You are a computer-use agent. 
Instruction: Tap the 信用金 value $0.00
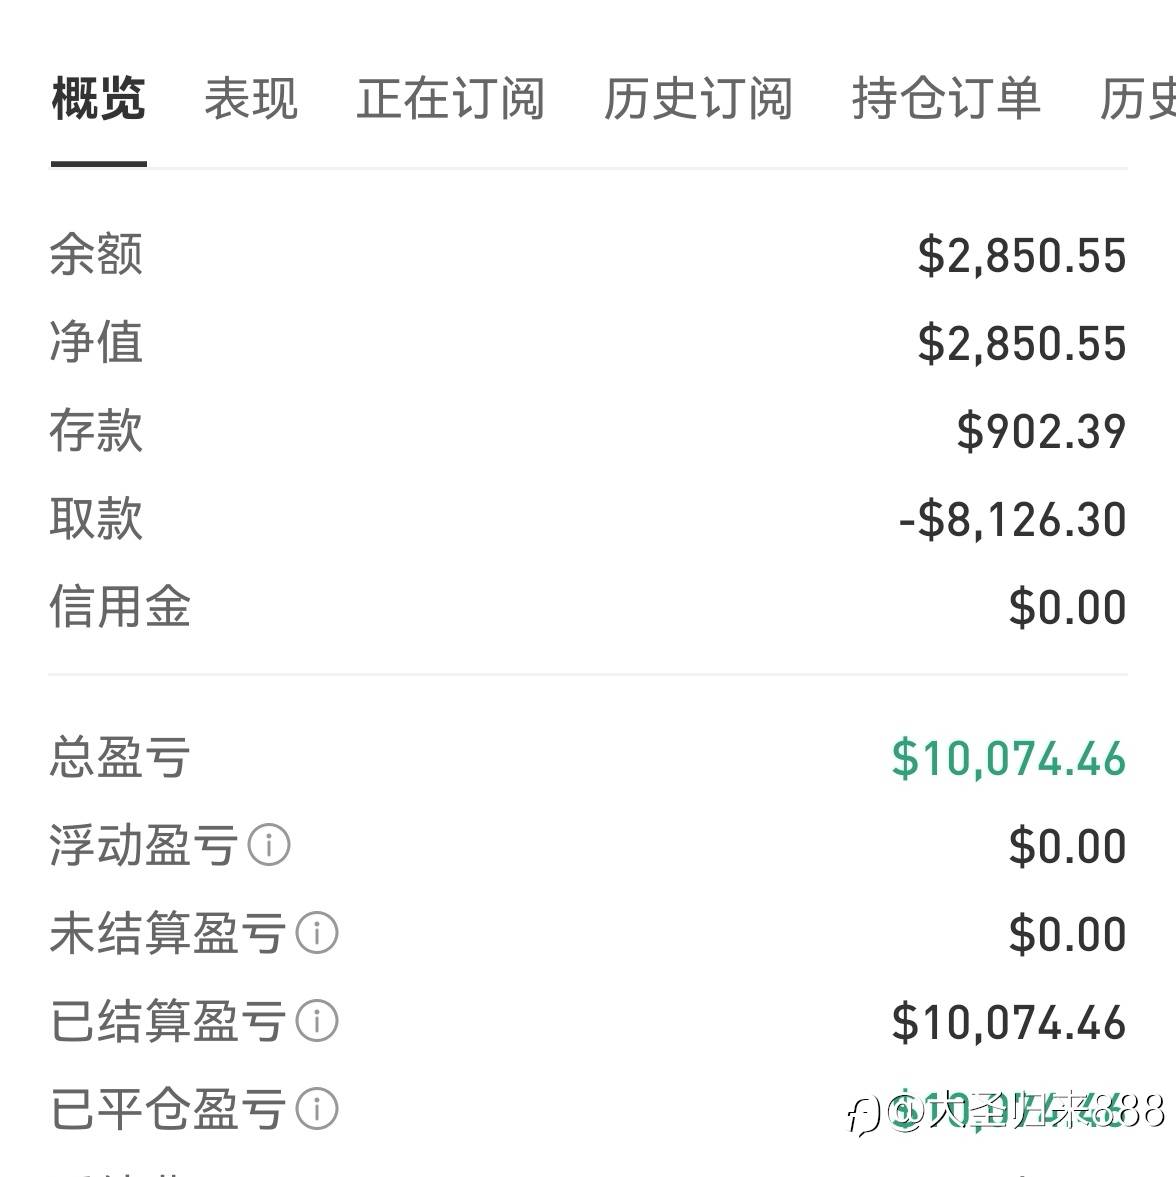click(x=1067, y=608)
